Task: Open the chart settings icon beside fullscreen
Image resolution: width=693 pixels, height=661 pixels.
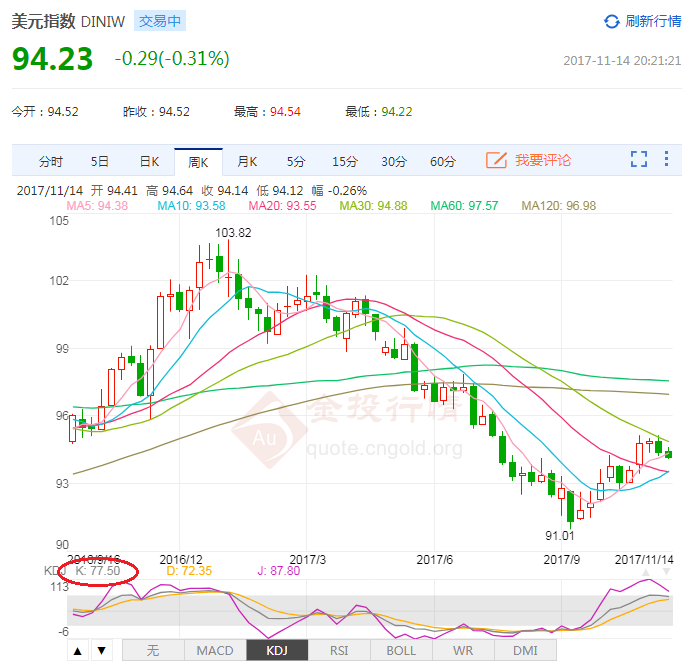Action: point(668,160)
